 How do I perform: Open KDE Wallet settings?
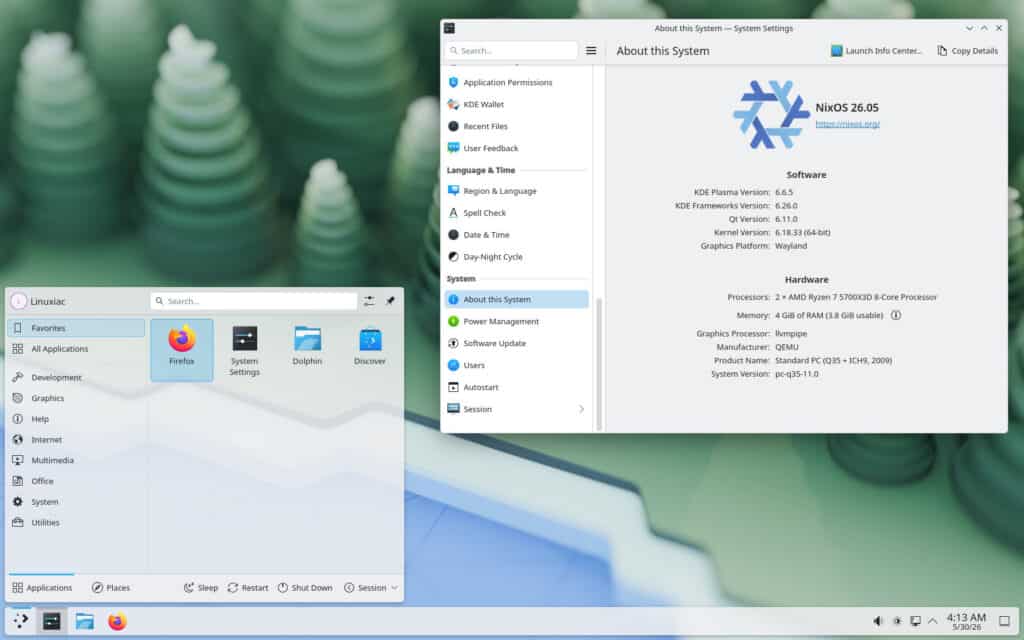tap(516, 104)
